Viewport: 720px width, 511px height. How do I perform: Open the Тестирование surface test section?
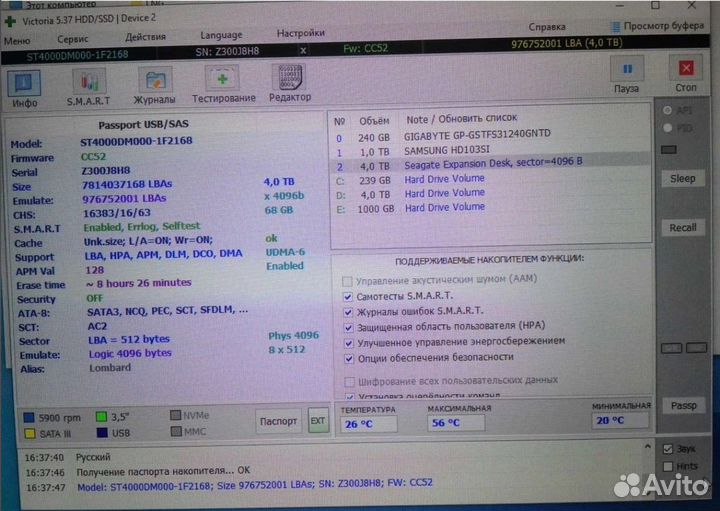(x=223, y=84)
